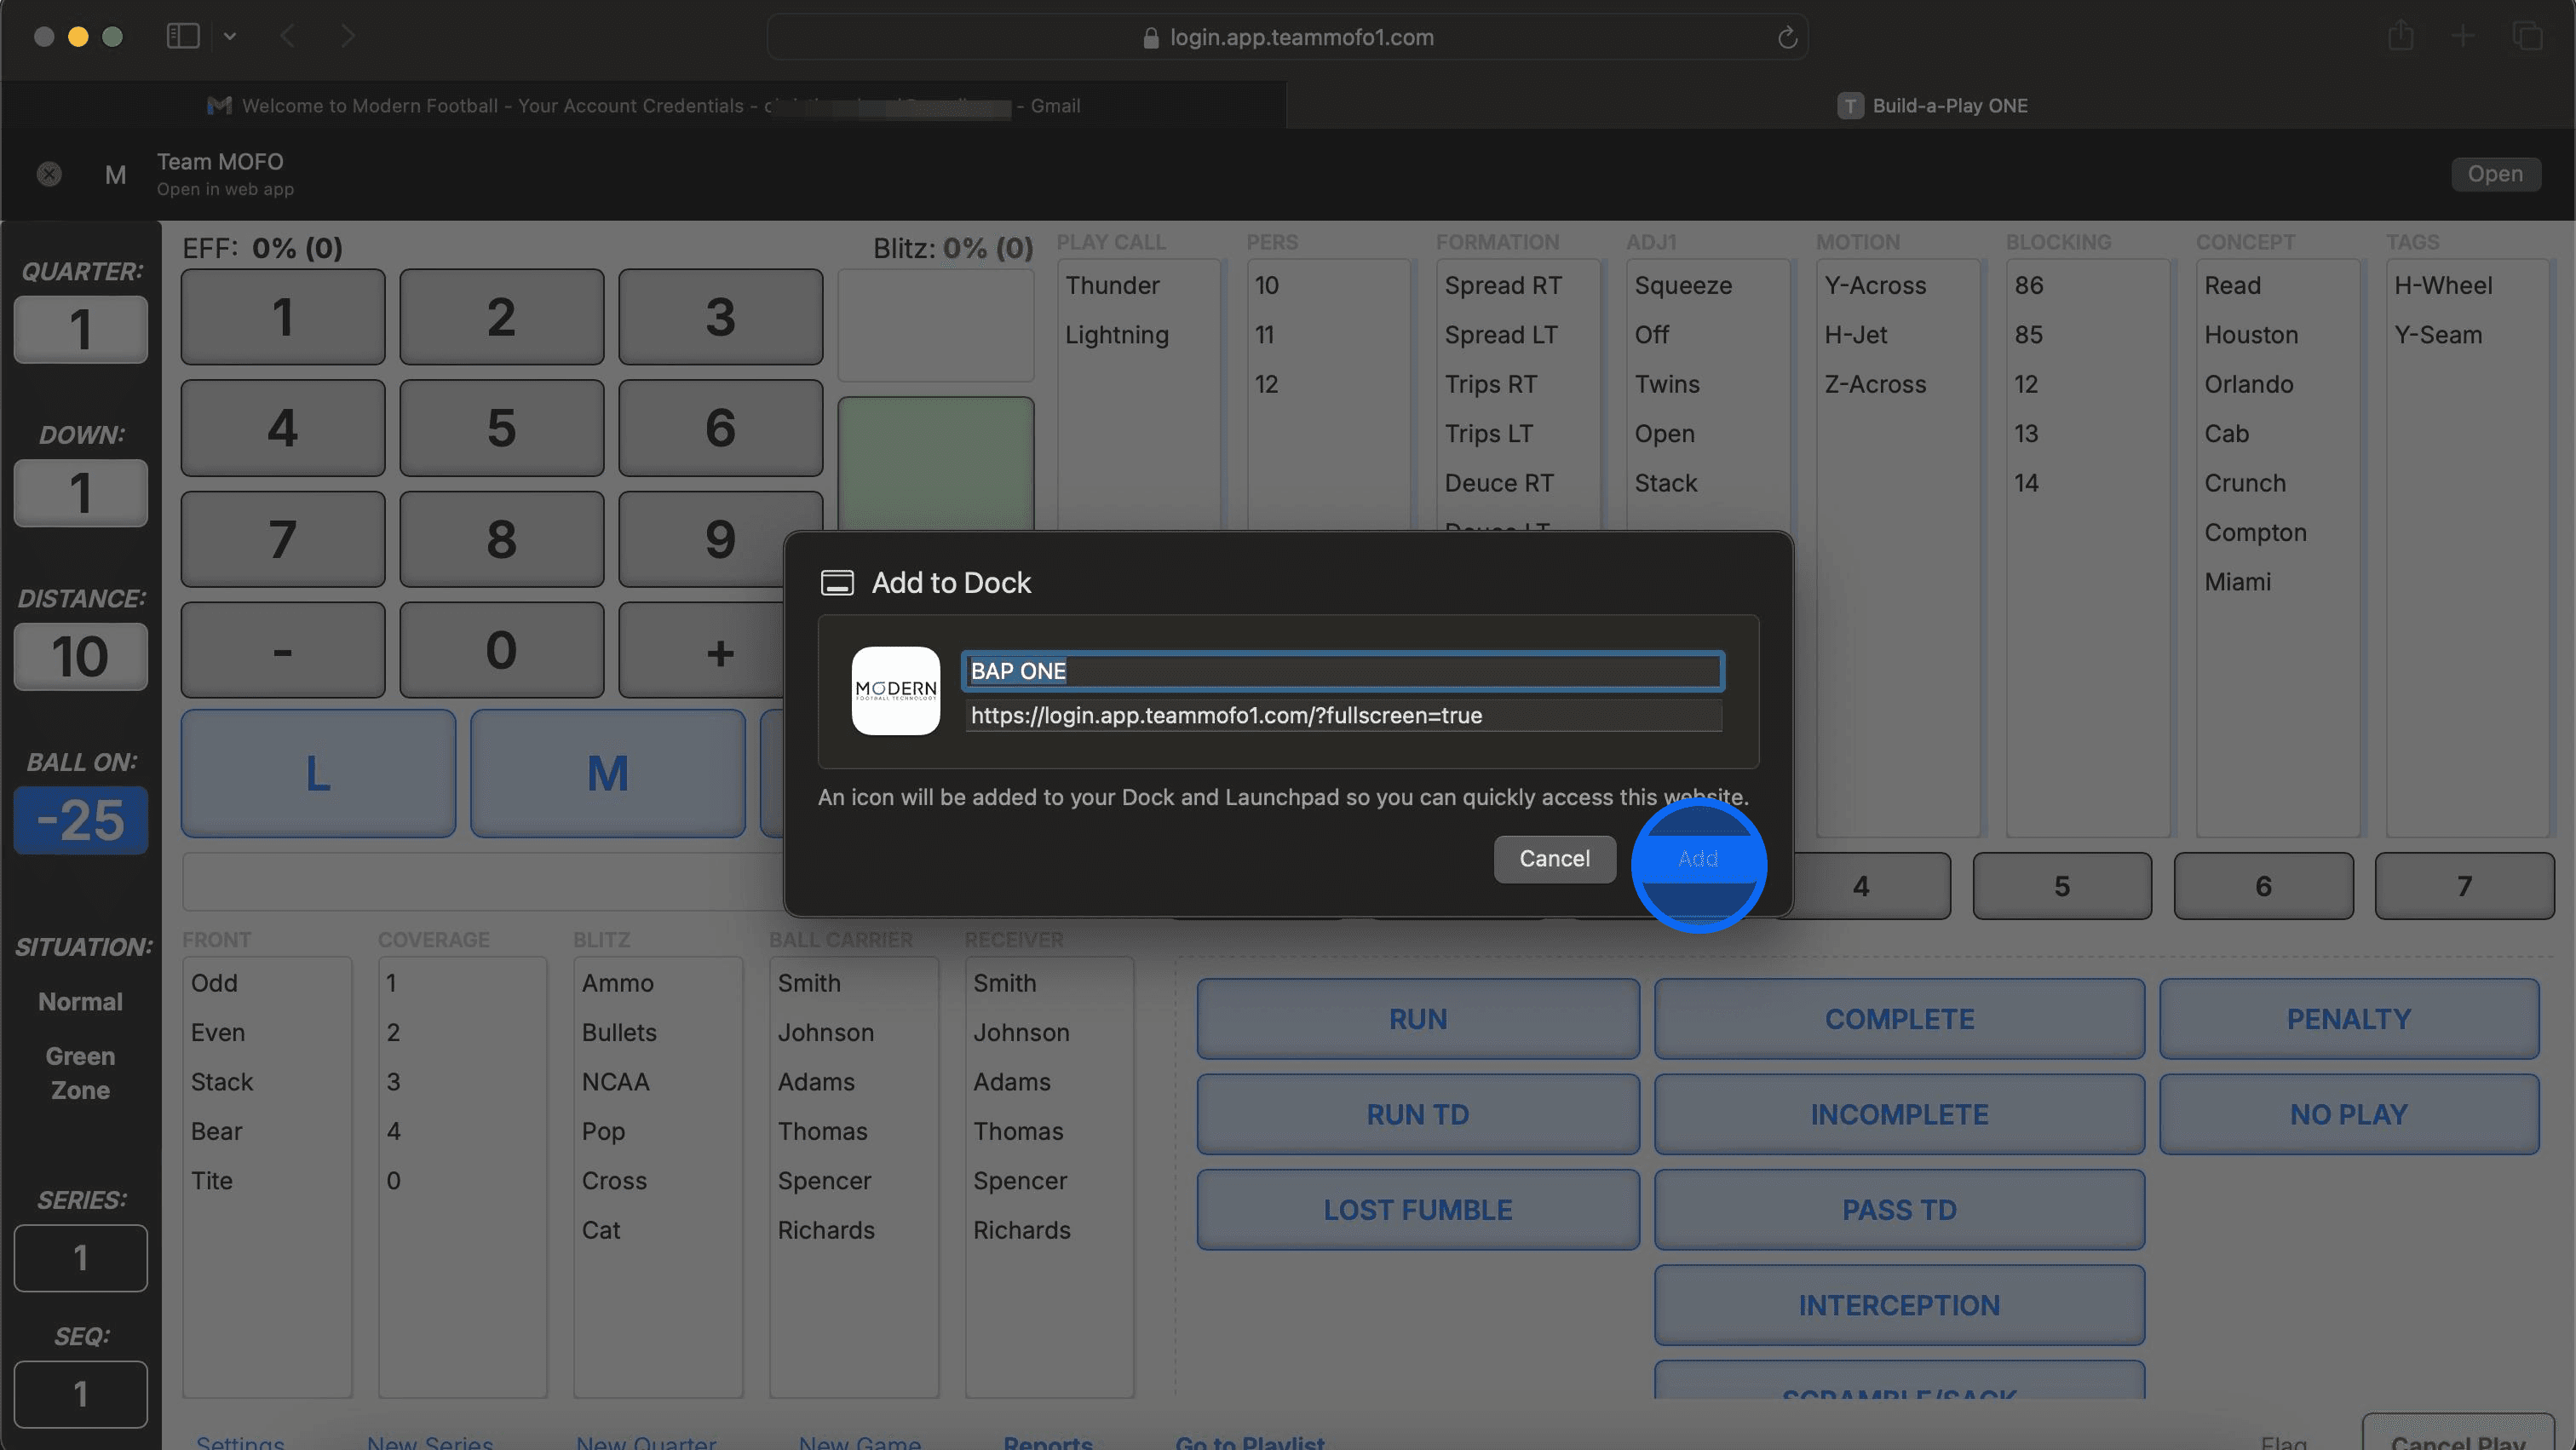The width and height of the screenshot is (2576, 1450).
Task: Click the Safari sidebar toggle icon
Action: (x=183, y=37)
